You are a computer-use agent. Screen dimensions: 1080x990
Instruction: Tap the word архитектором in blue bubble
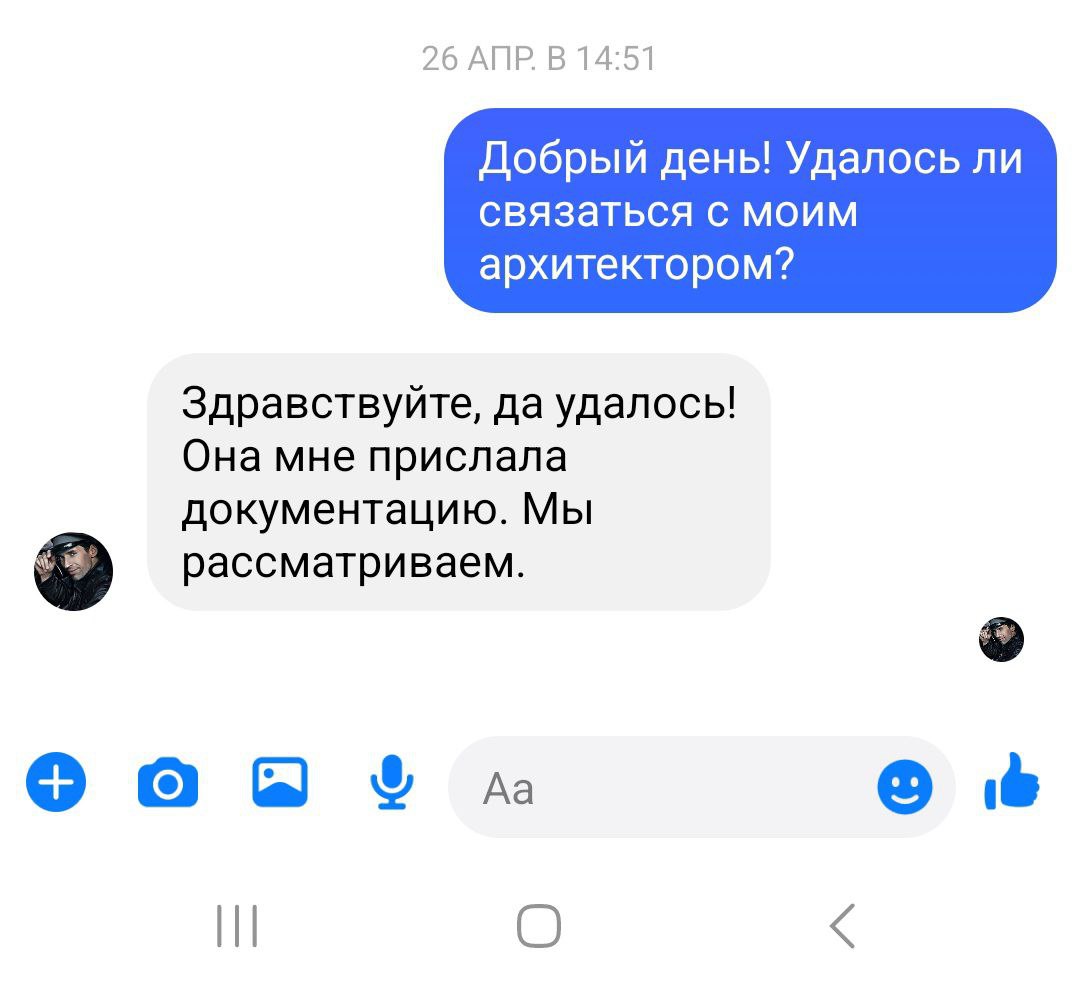coord(637,265)
